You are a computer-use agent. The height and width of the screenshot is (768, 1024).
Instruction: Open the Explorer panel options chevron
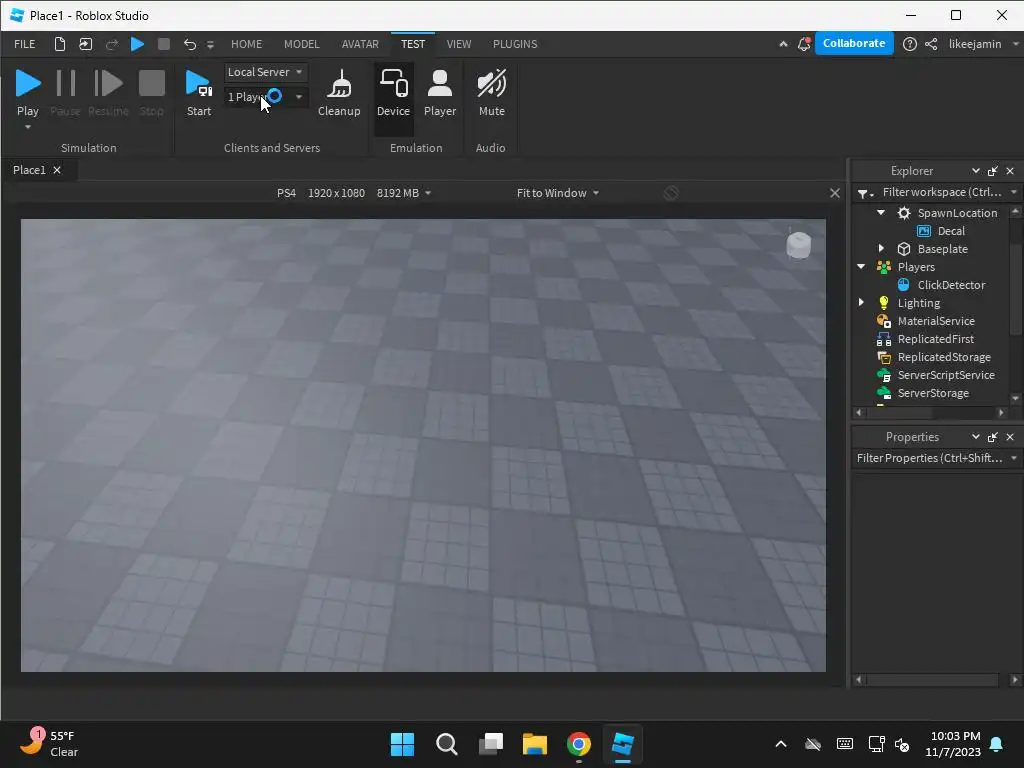pos(975,170)
